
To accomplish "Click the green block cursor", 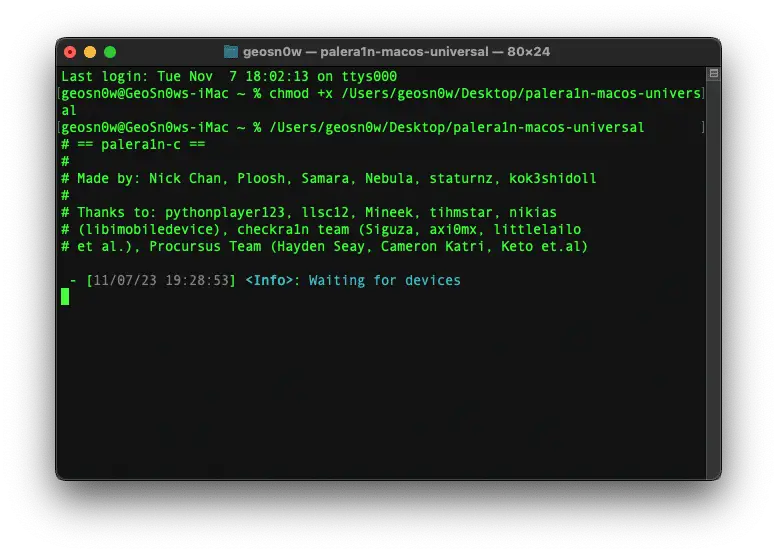I will coord(65,297).
